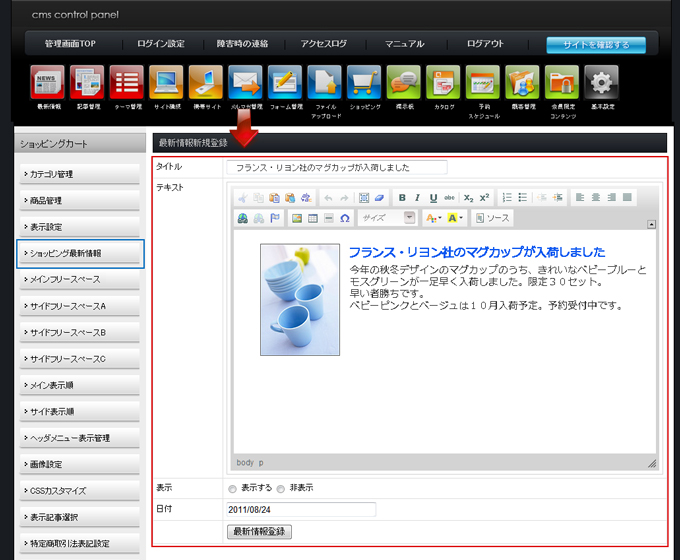The height and width of the screenshot is (560, 680).
Task: Collapse the editor toolbar with the small arrow
Action: pos(651,224)
